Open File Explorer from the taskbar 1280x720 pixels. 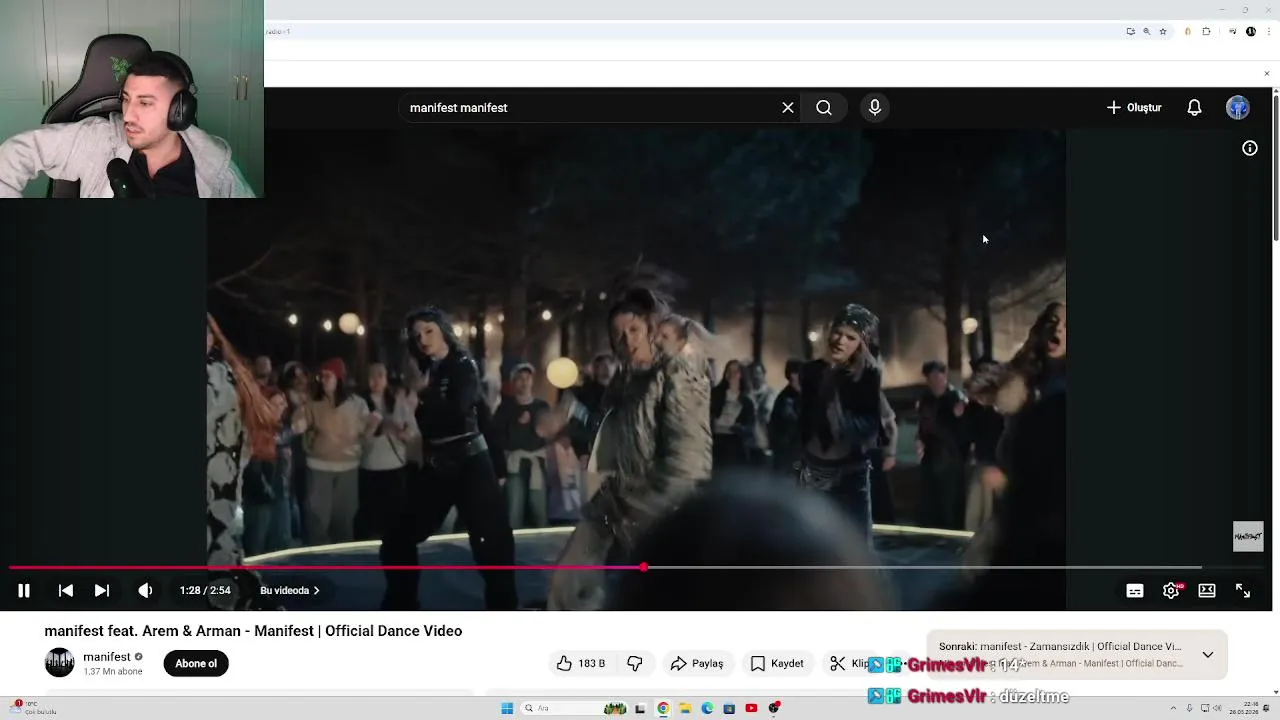point(685,708)
